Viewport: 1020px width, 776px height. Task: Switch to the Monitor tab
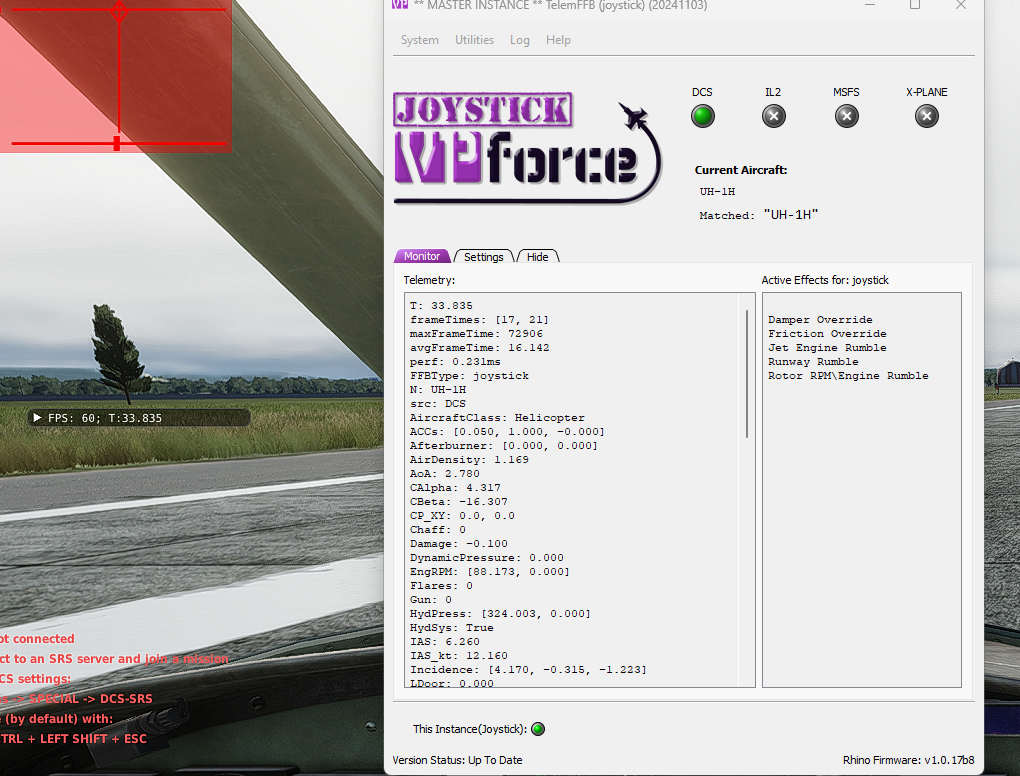coord(422,256)
